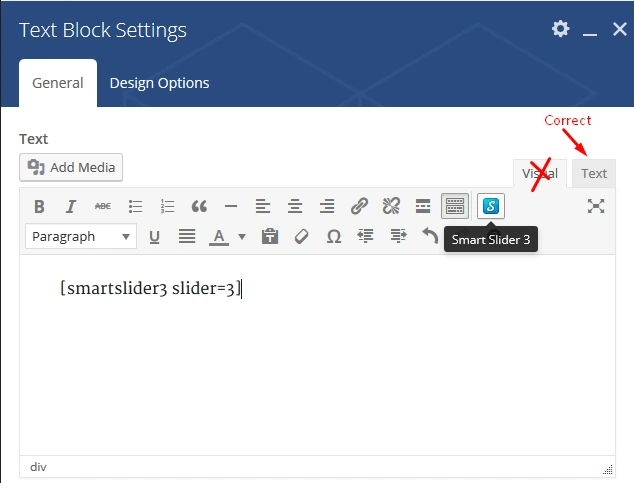Insert a special character (omega)

(334, 236)
